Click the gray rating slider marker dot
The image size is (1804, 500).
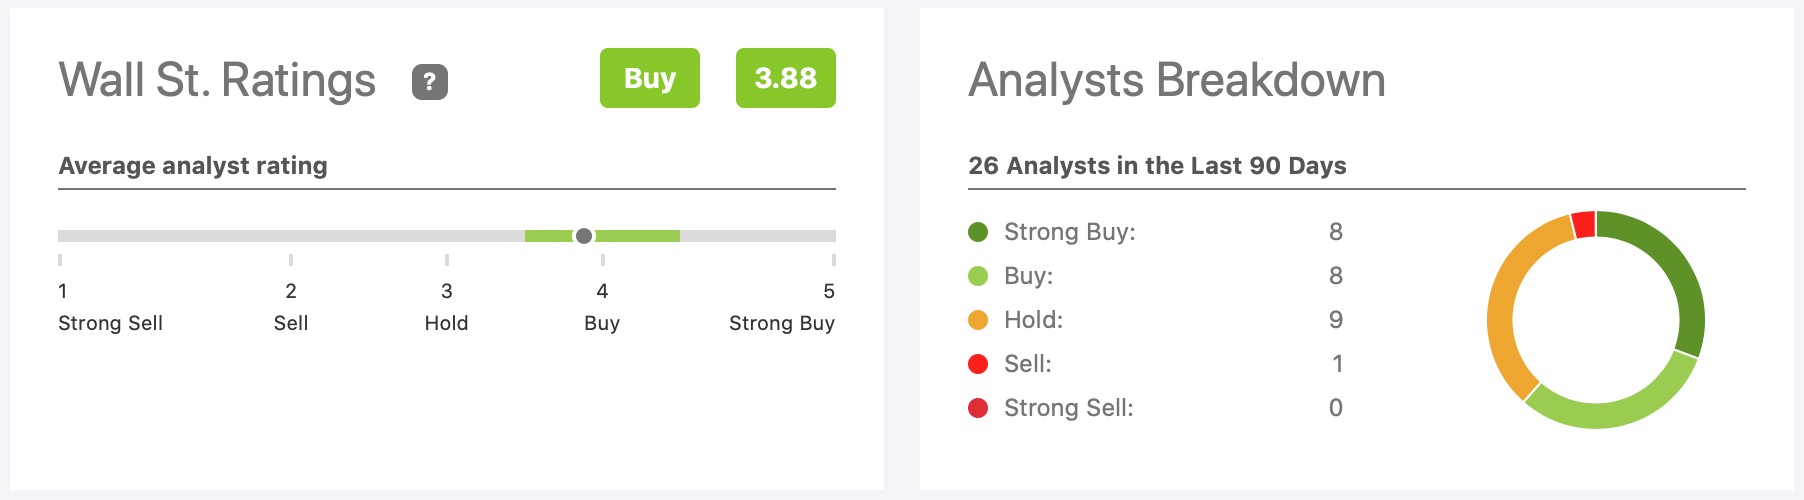[x=584, y=236]
